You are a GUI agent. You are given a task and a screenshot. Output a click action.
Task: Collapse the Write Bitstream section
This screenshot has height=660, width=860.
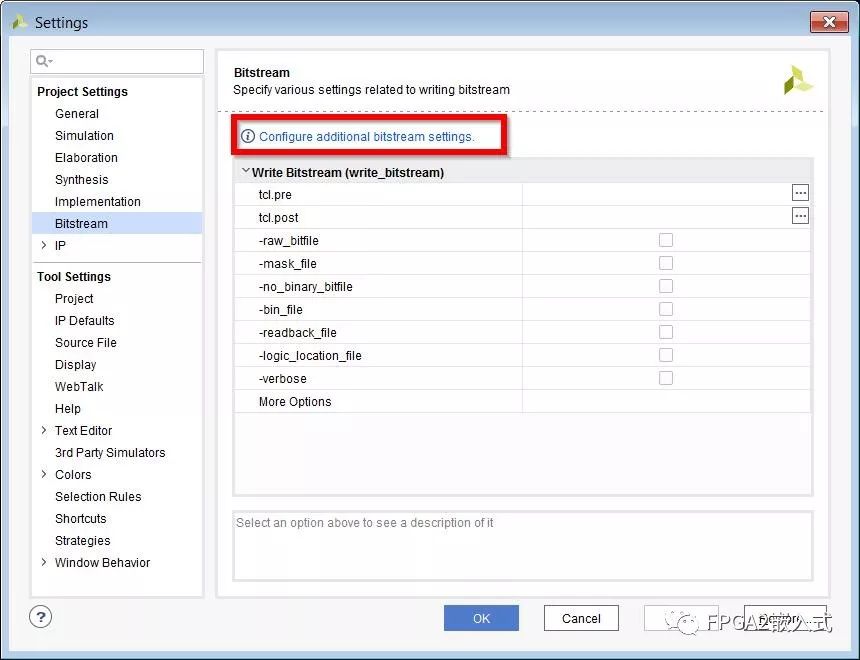point(245,171)
